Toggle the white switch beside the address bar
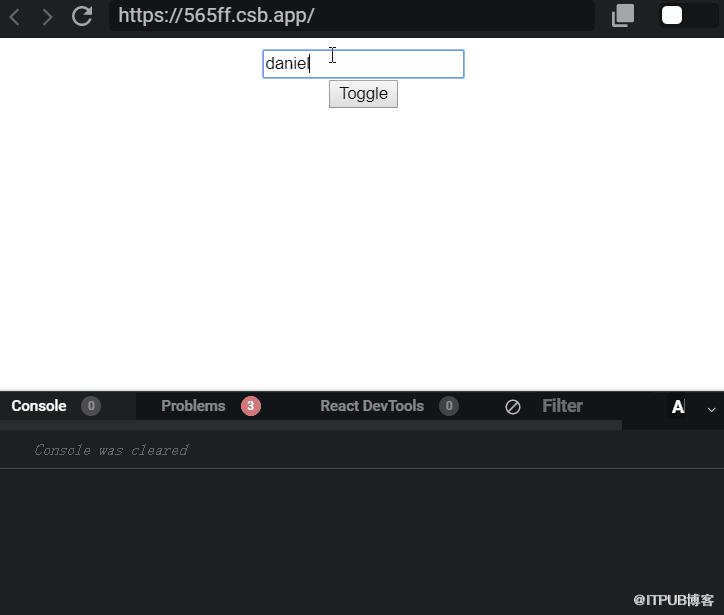The height and width of the screenshot is (615, 724). (x=690, y=15)
